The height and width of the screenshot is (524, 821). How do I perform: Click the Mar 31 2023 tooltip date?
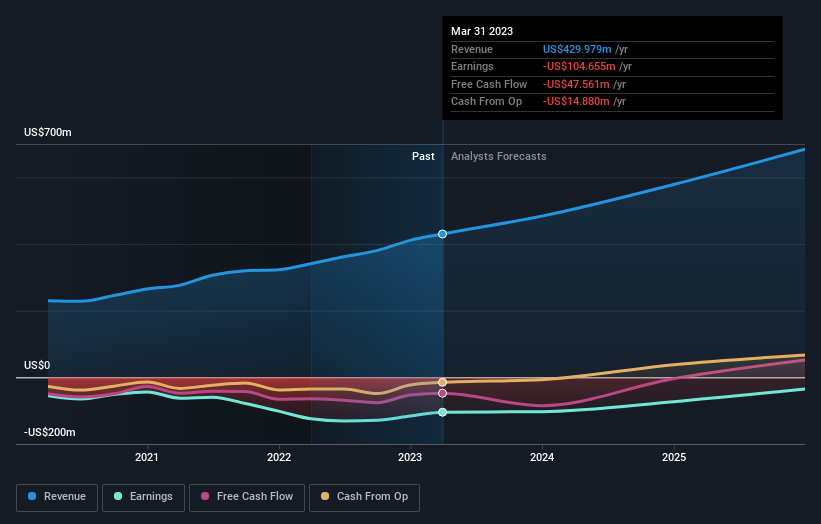(482, 31)
